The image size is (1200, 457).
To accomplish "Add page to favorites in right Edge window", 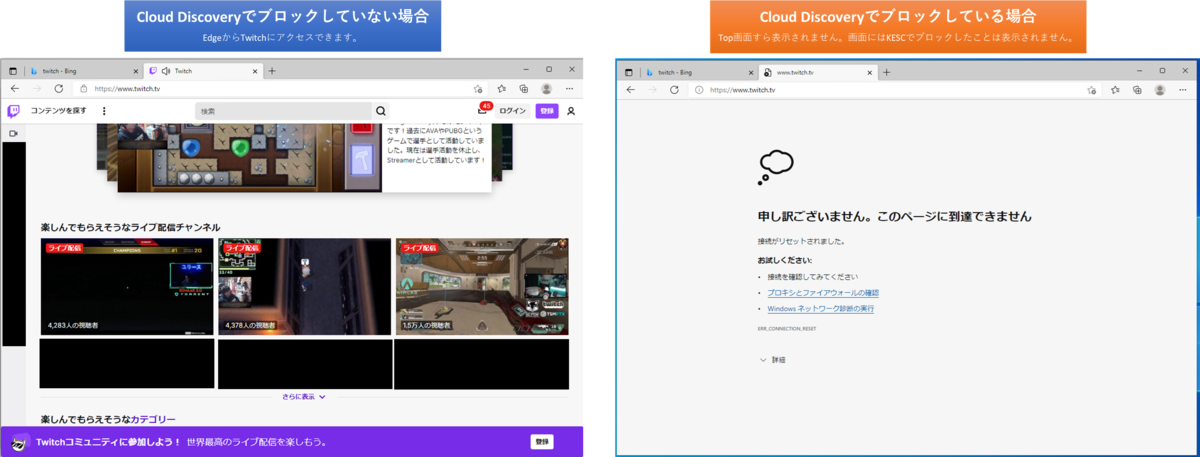I will click(1092, 90).
